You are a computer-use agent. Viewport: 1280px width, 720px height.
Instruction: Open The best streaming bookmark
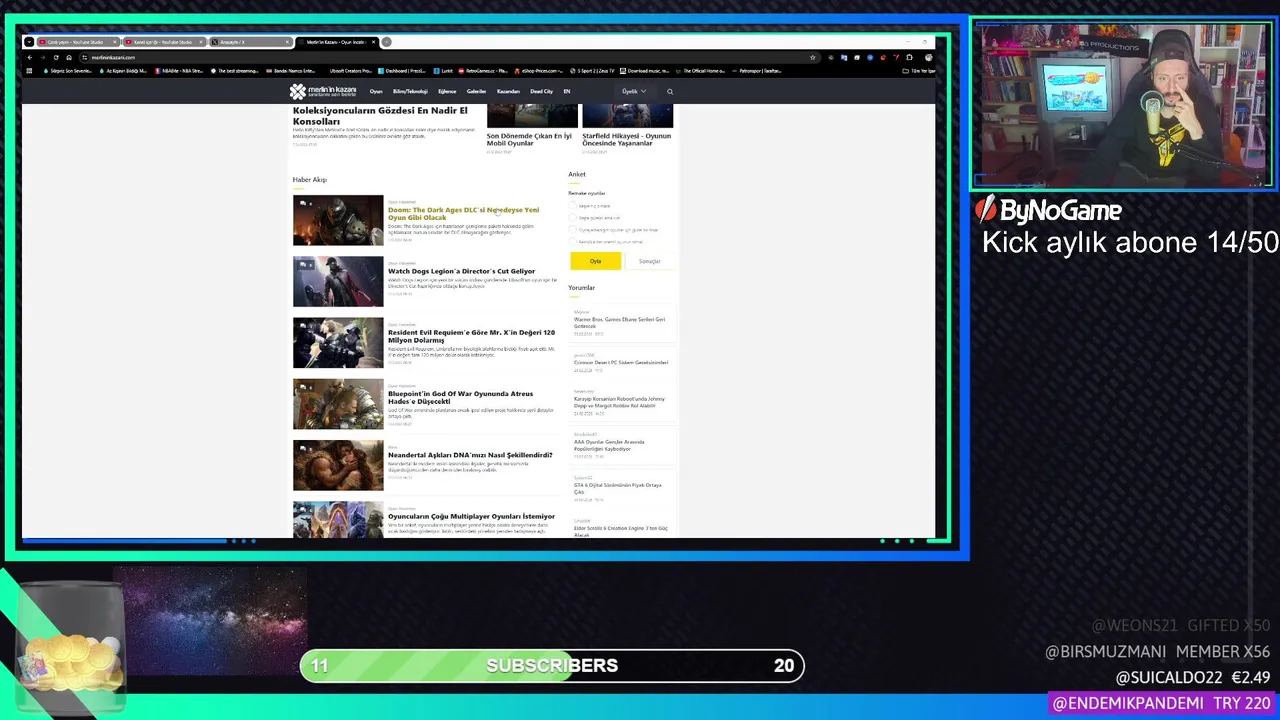coord(237,71)
